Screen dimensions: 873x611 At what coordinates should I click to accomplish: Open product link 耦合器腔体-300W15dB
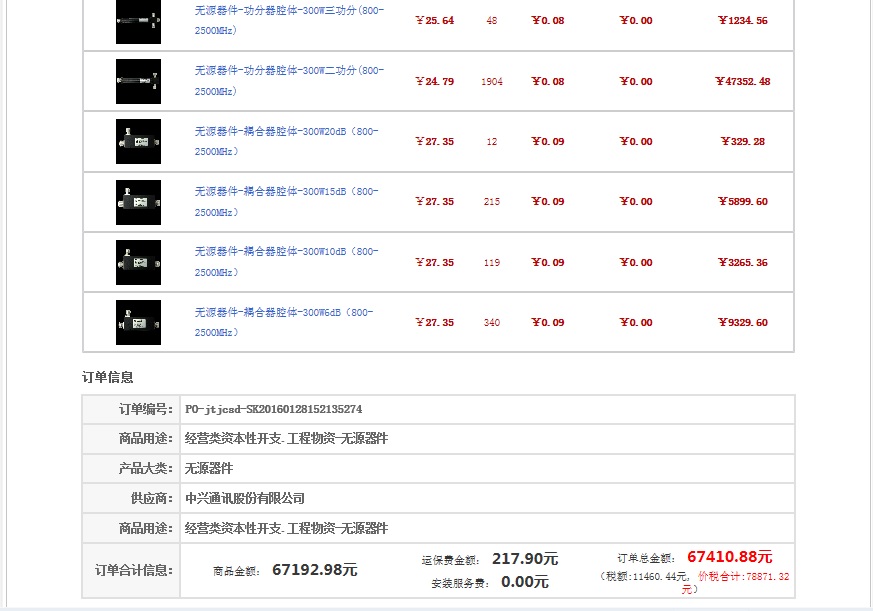click(x=286, y=201)
